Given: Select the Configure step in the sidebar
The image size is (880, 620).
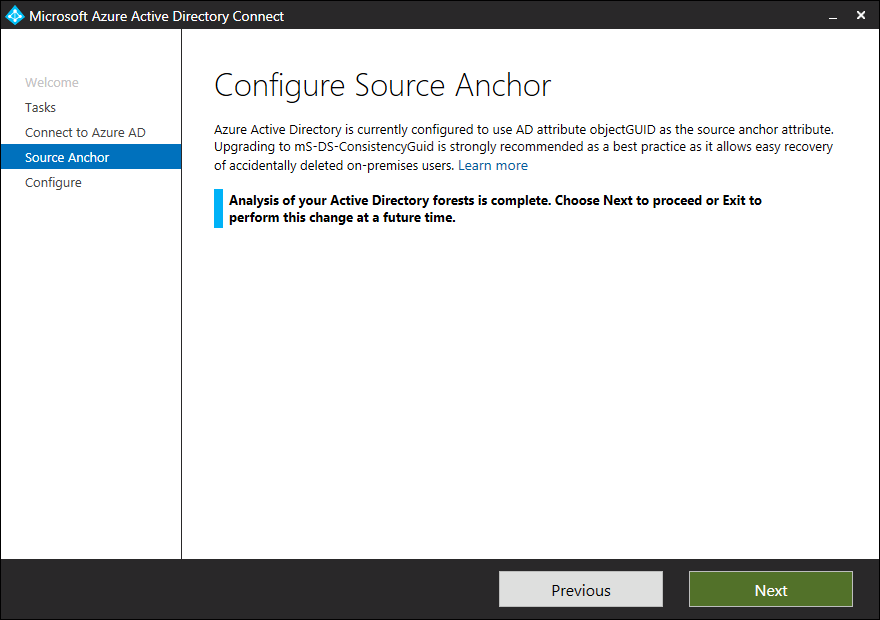Looking at the screenshot, I should [53, 182].
